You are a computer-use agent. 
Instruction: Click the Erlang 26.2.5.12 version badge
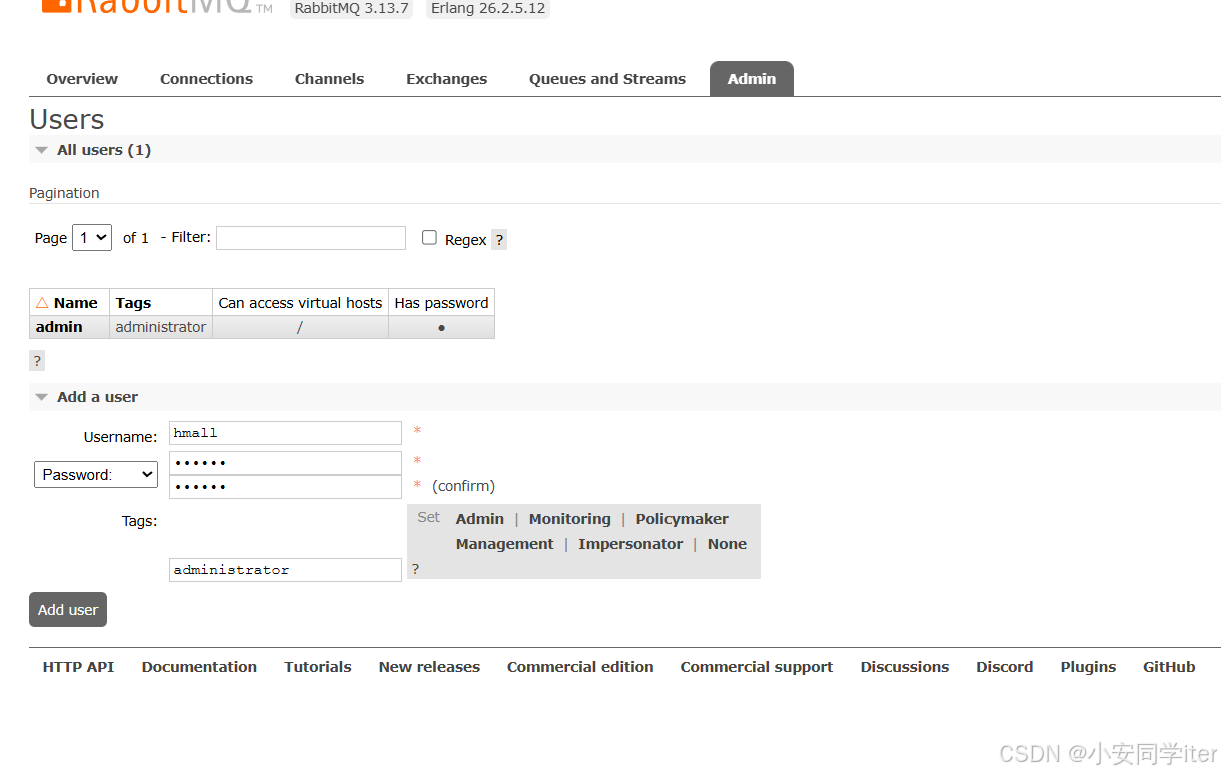[488, 8]
